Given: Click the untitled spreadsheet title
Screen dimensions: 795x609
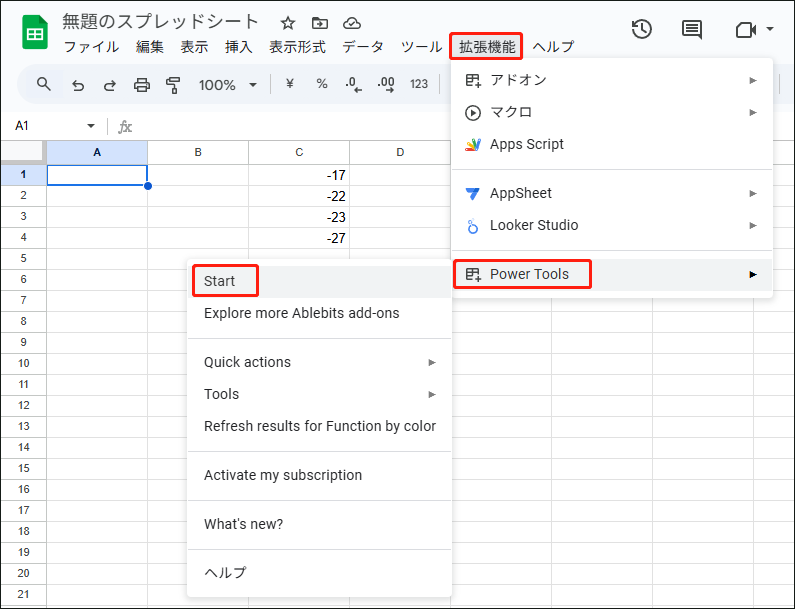Looking at the screenshot, I should point(160,22).
